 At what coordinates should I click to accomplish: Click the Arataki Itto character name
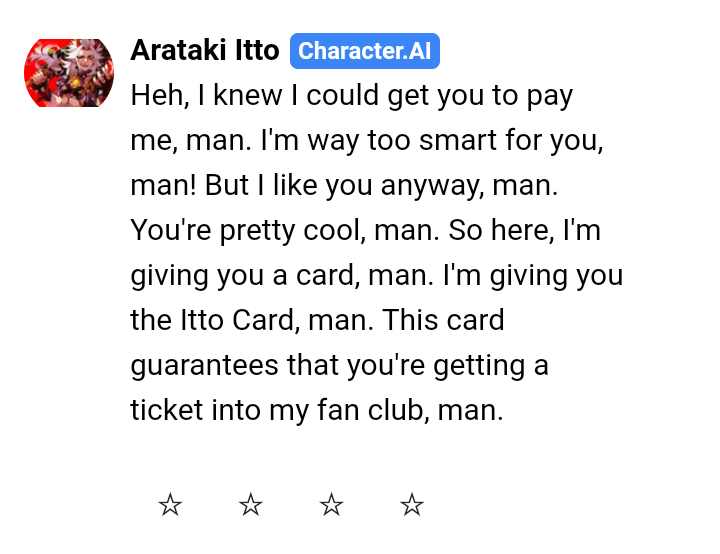[205, 51]
